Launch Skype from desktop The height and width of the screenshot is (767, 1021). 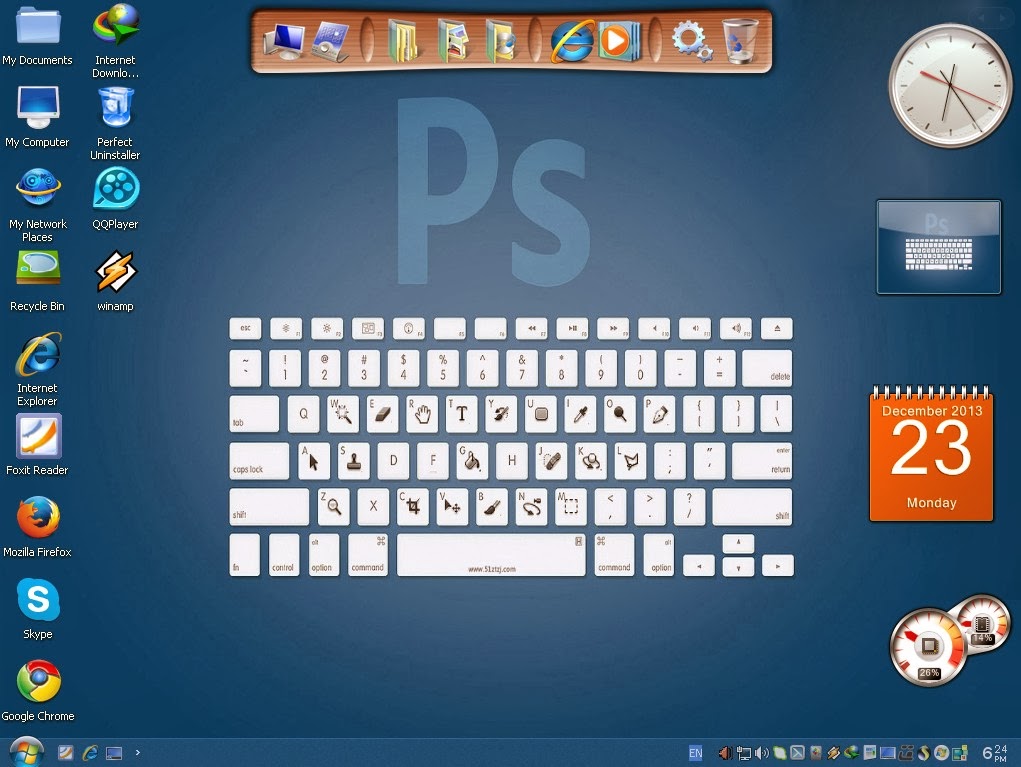38,609
